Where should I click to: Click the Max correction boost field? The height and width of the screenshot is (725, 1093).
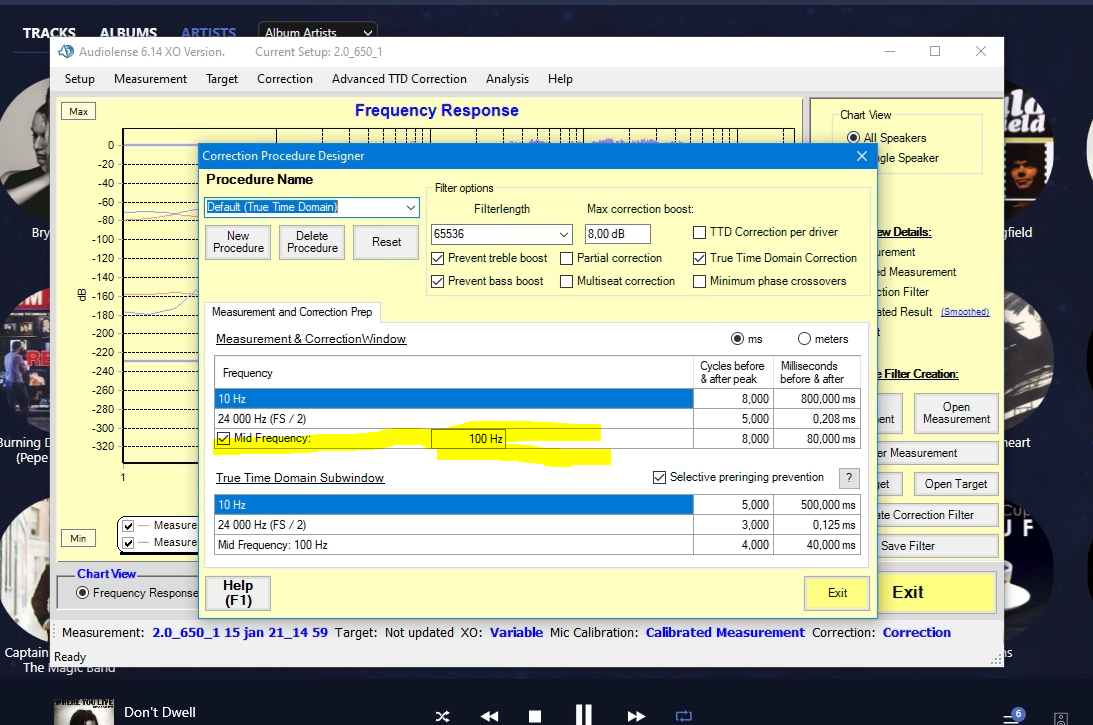(x=617, y=234)
